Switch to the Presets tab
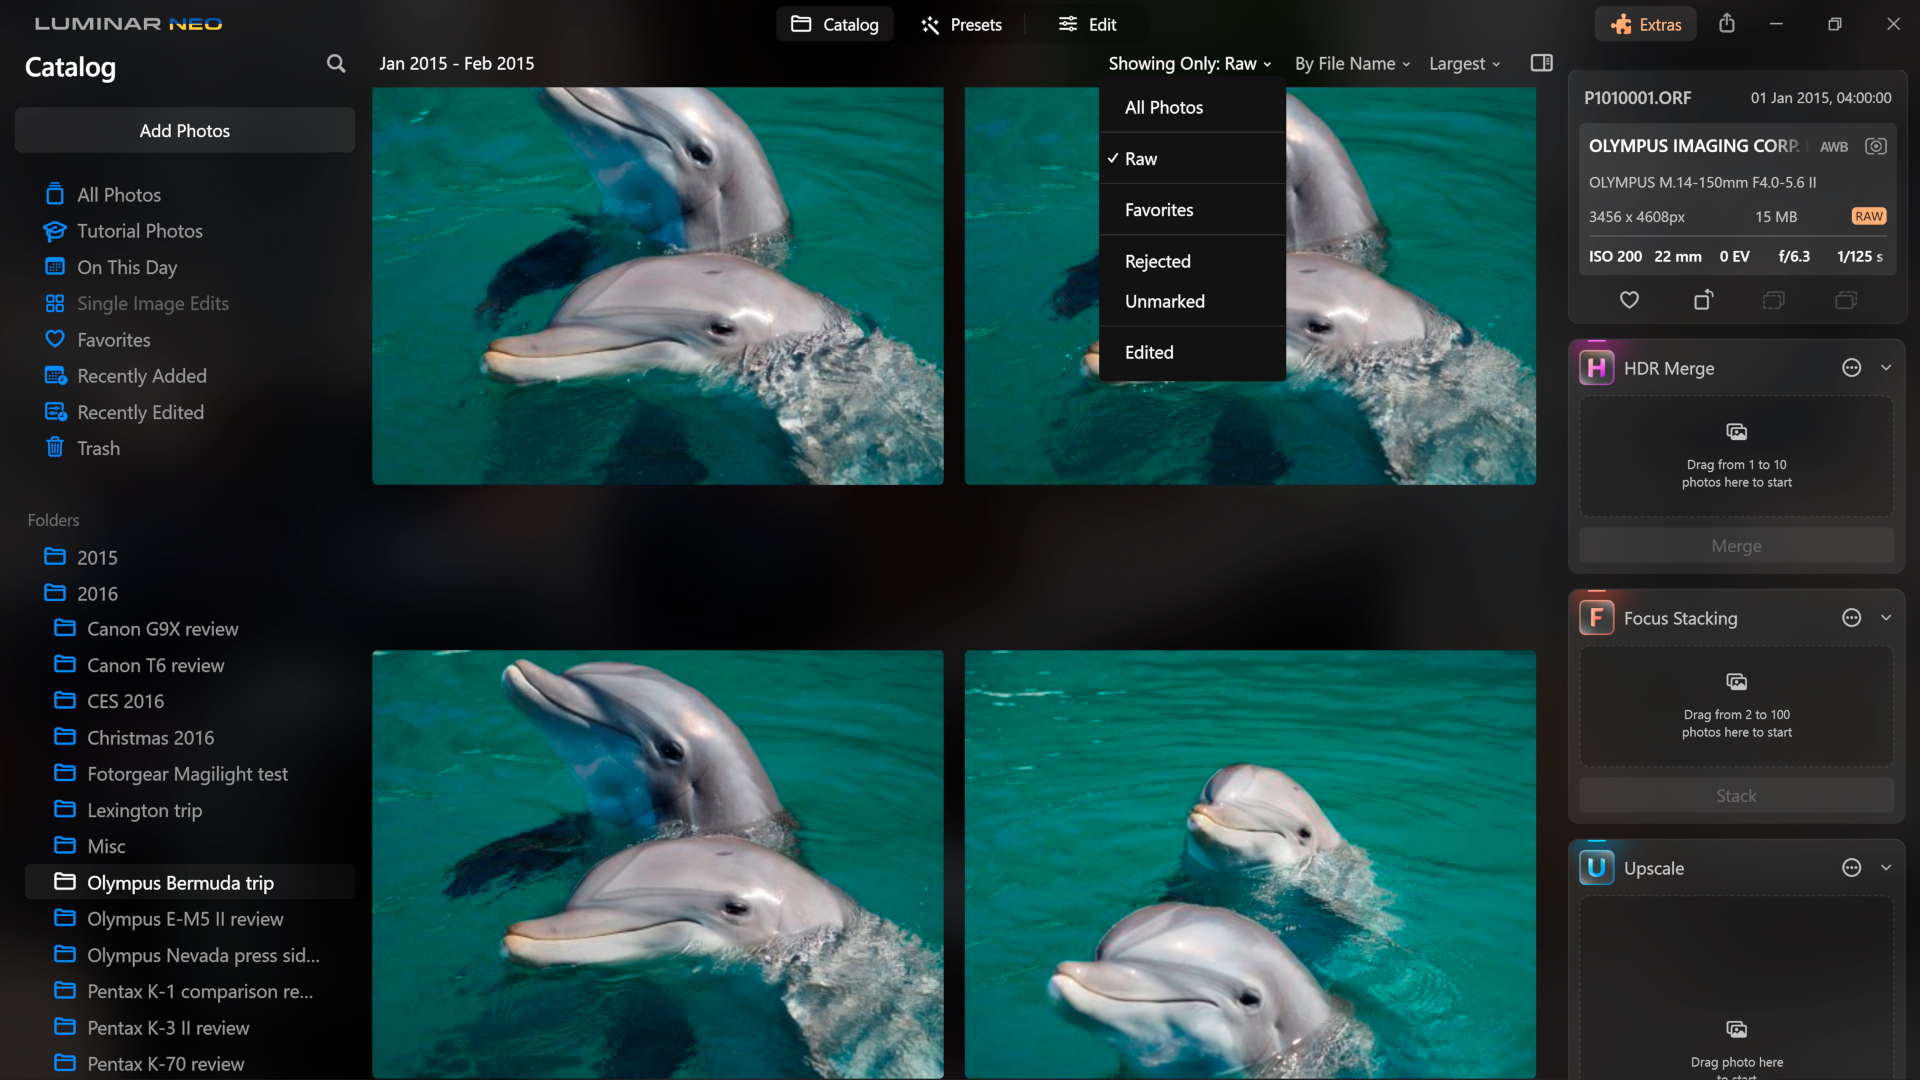Screen dimensions: 1920x1080 [x=961, y=25]
